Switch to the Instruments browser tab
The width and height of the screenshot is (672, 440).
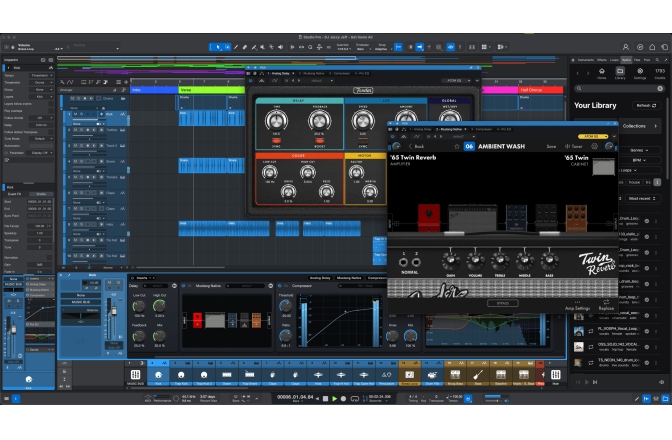coord(585,60)
